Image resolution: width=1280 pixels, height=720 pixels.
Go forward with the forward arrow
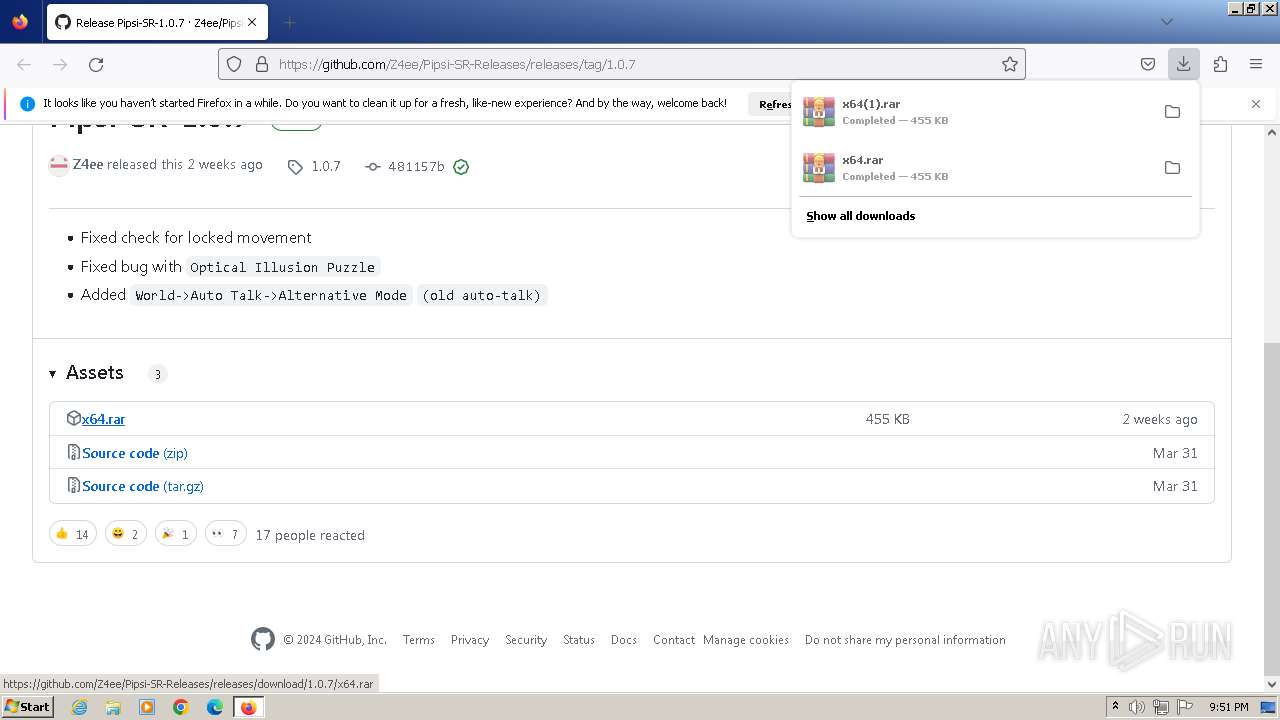click(x=60, y=64)
